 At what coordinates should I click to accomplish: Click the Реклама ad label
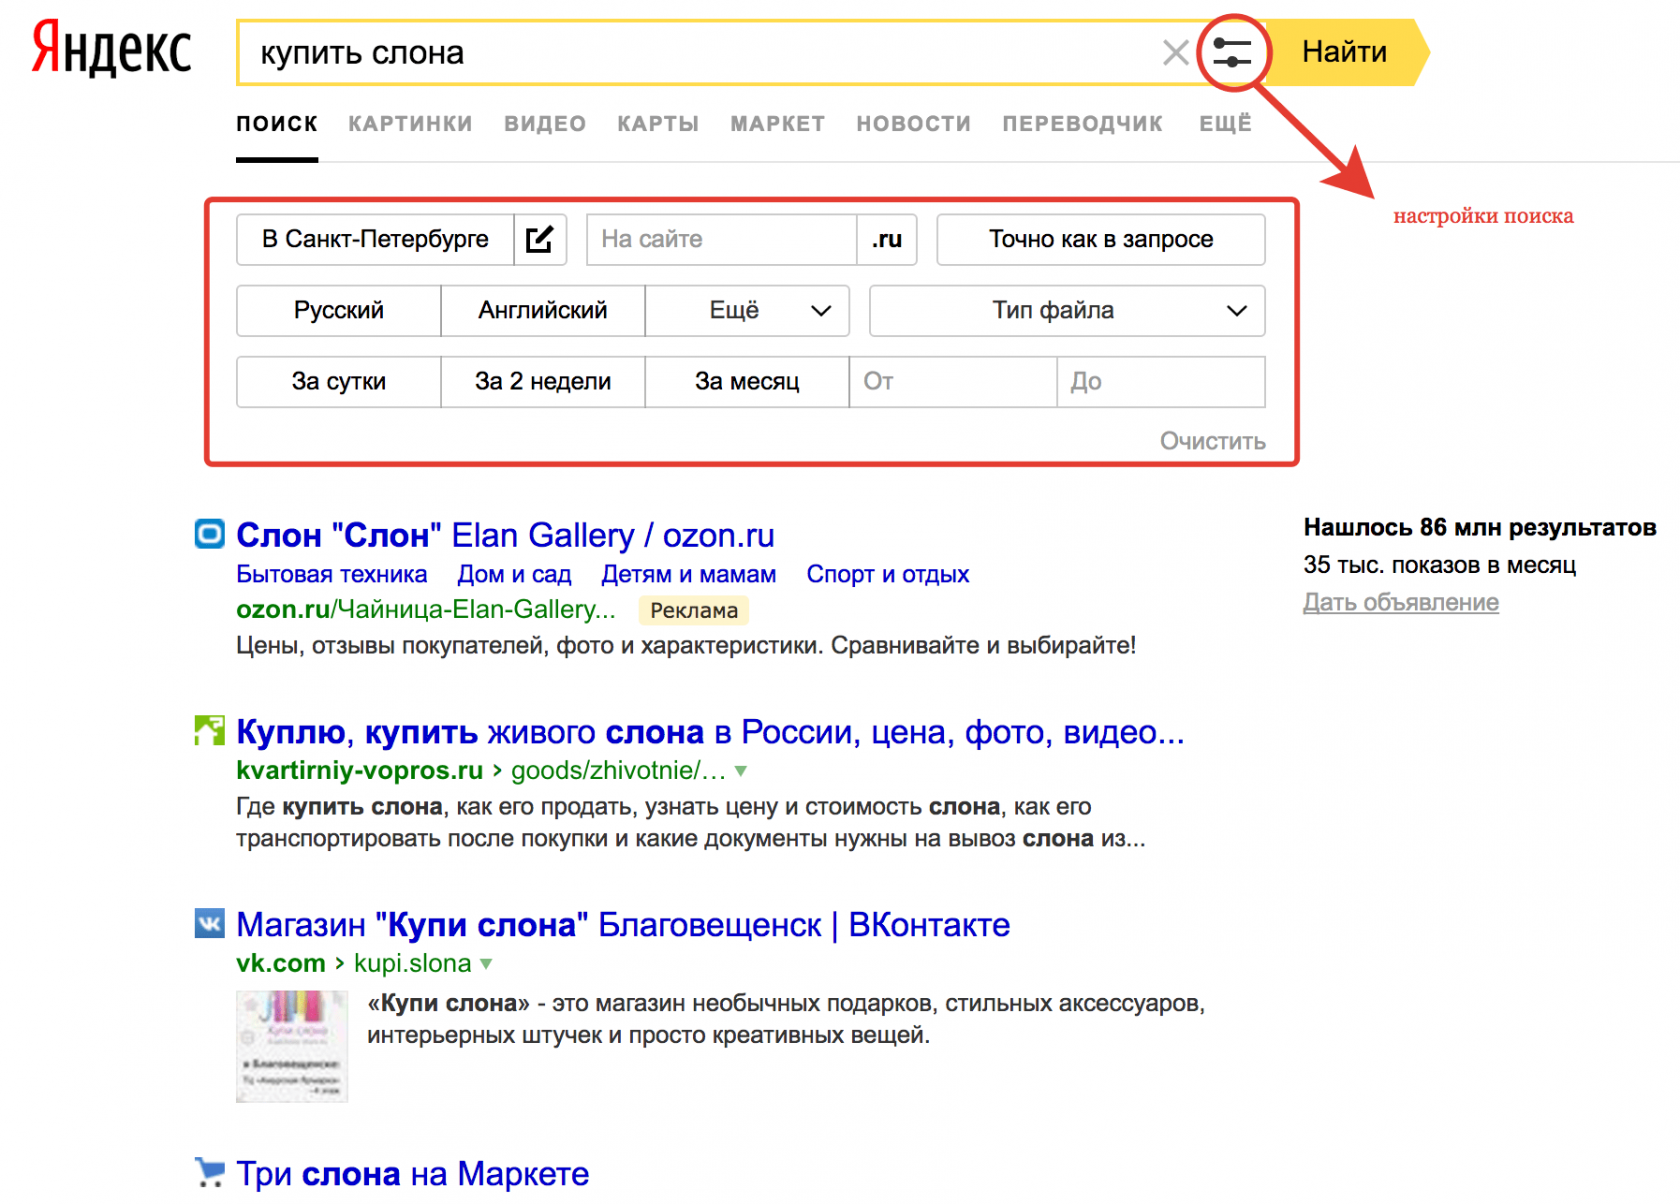pos(694,610)
